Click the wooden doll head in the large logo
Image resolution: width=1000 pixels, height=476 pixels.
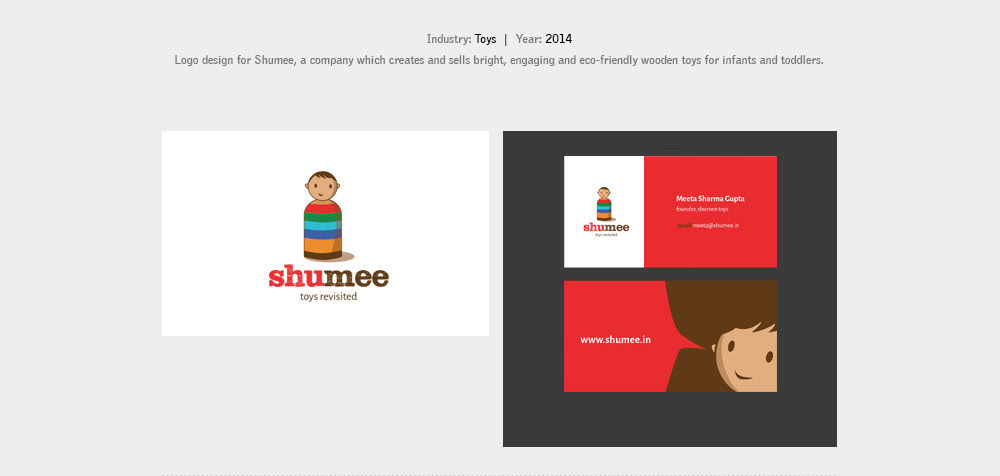322,187
